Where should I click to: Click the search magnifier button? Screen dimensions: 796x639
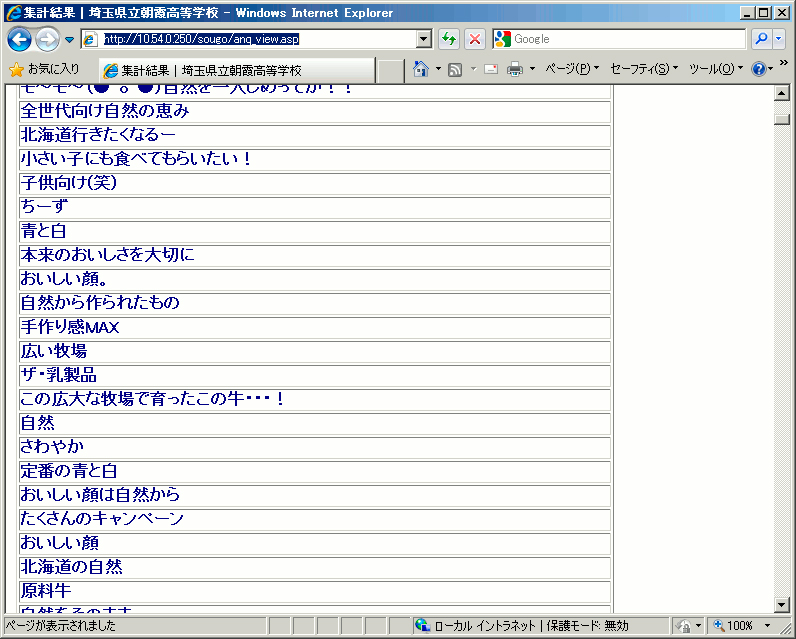point(762,39)
